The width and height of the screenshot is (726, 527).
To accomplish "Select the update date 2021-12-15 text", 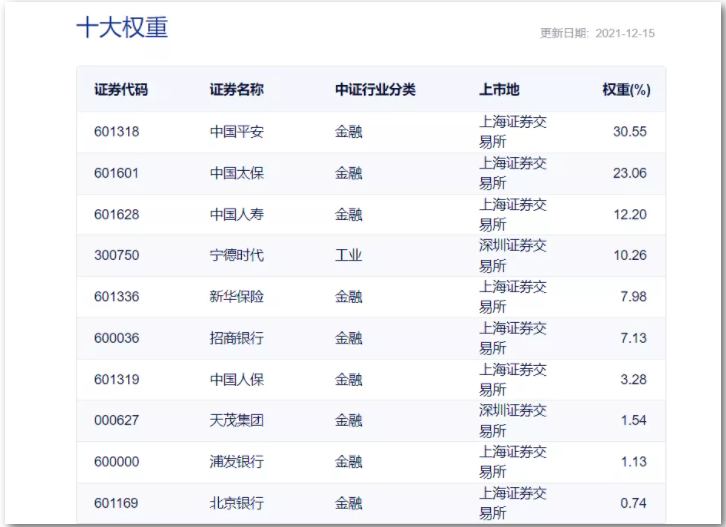I will 624,33.
